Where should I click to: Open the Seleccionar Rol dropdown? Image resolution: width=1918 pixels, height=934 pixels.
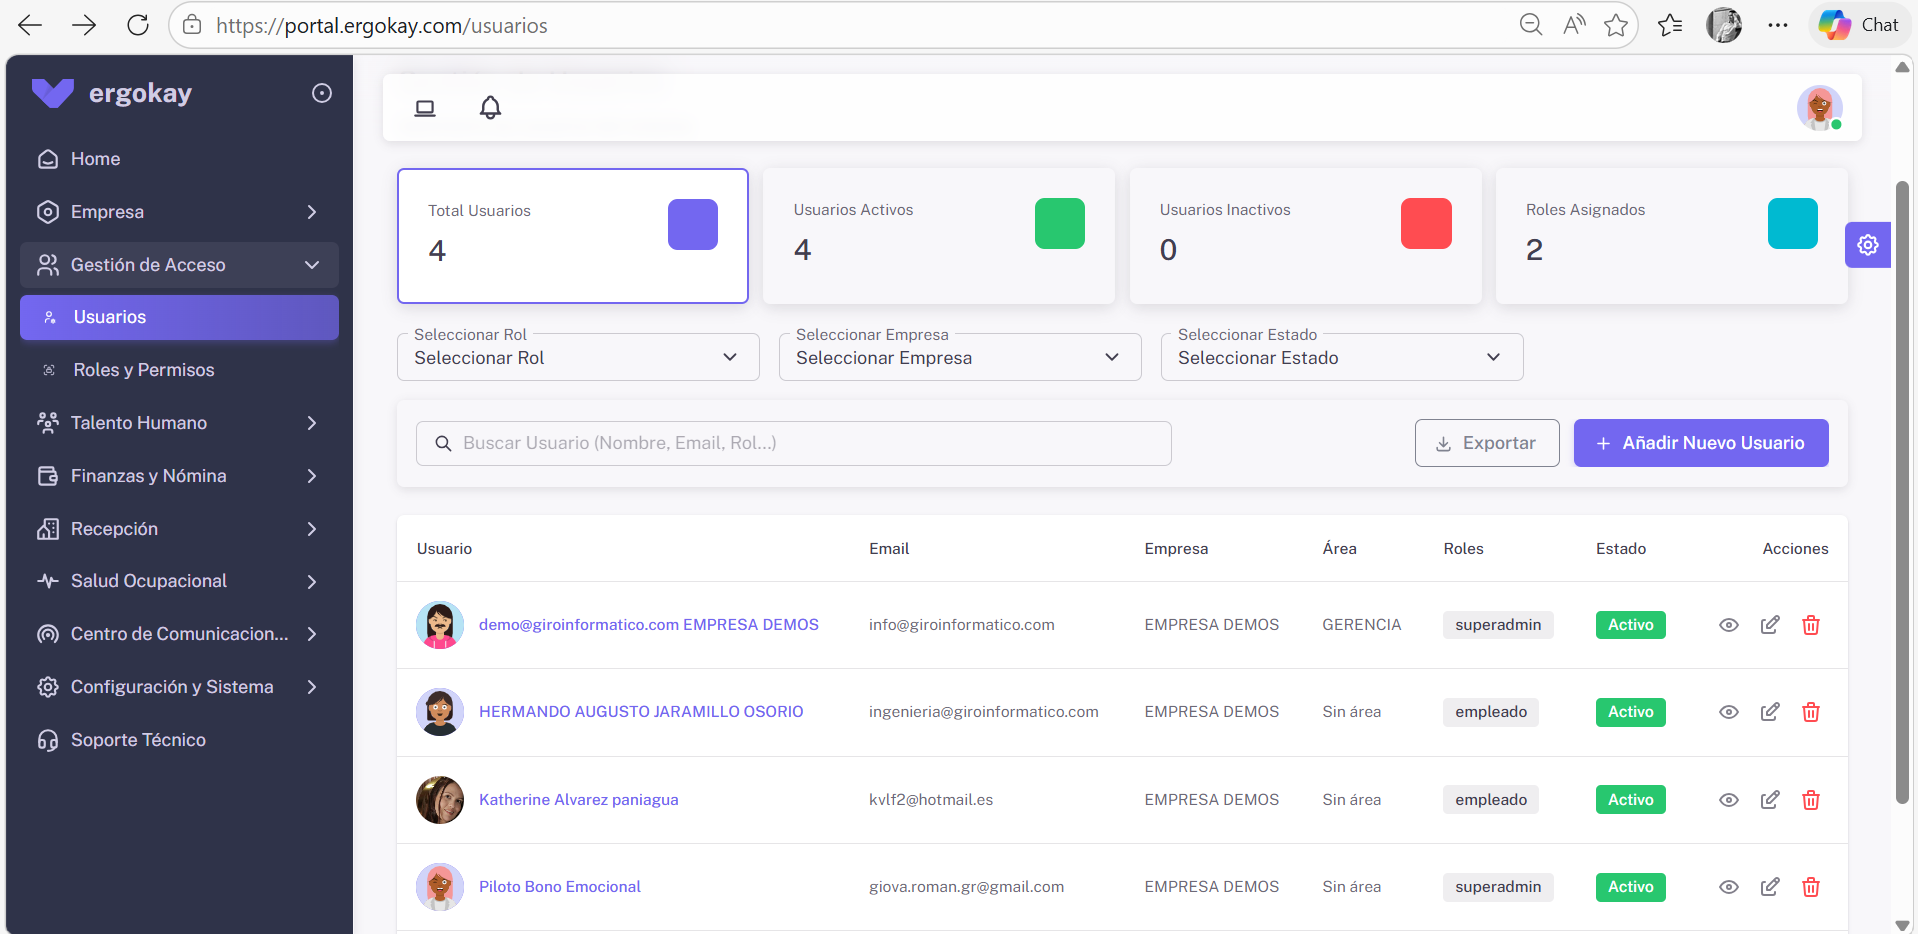pos(578,357)
